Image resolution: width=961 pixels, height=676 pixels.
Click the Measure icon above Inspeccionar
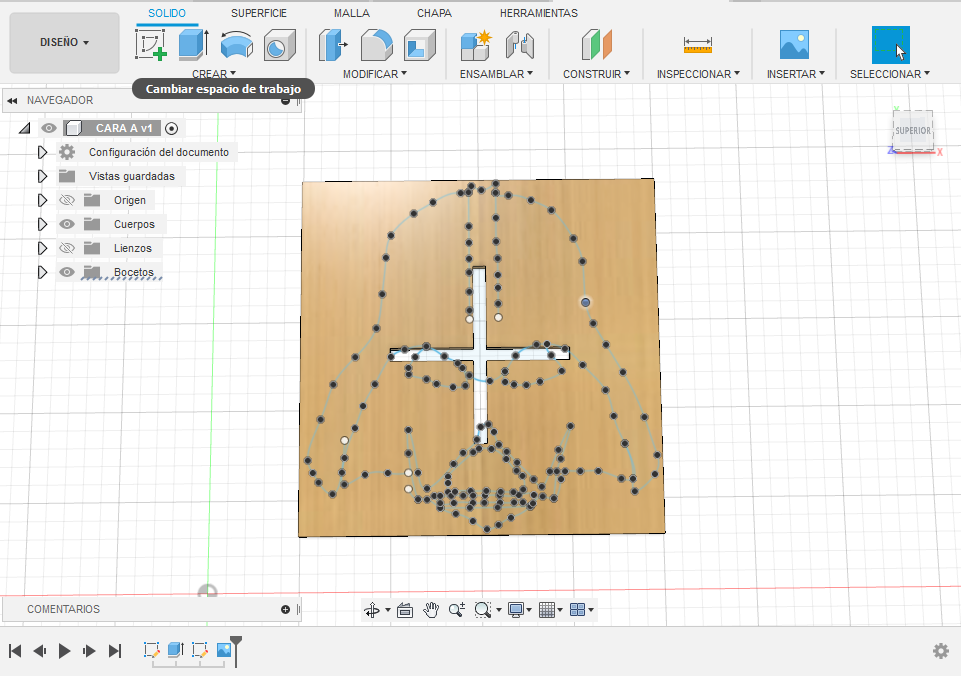click(698, 45)
